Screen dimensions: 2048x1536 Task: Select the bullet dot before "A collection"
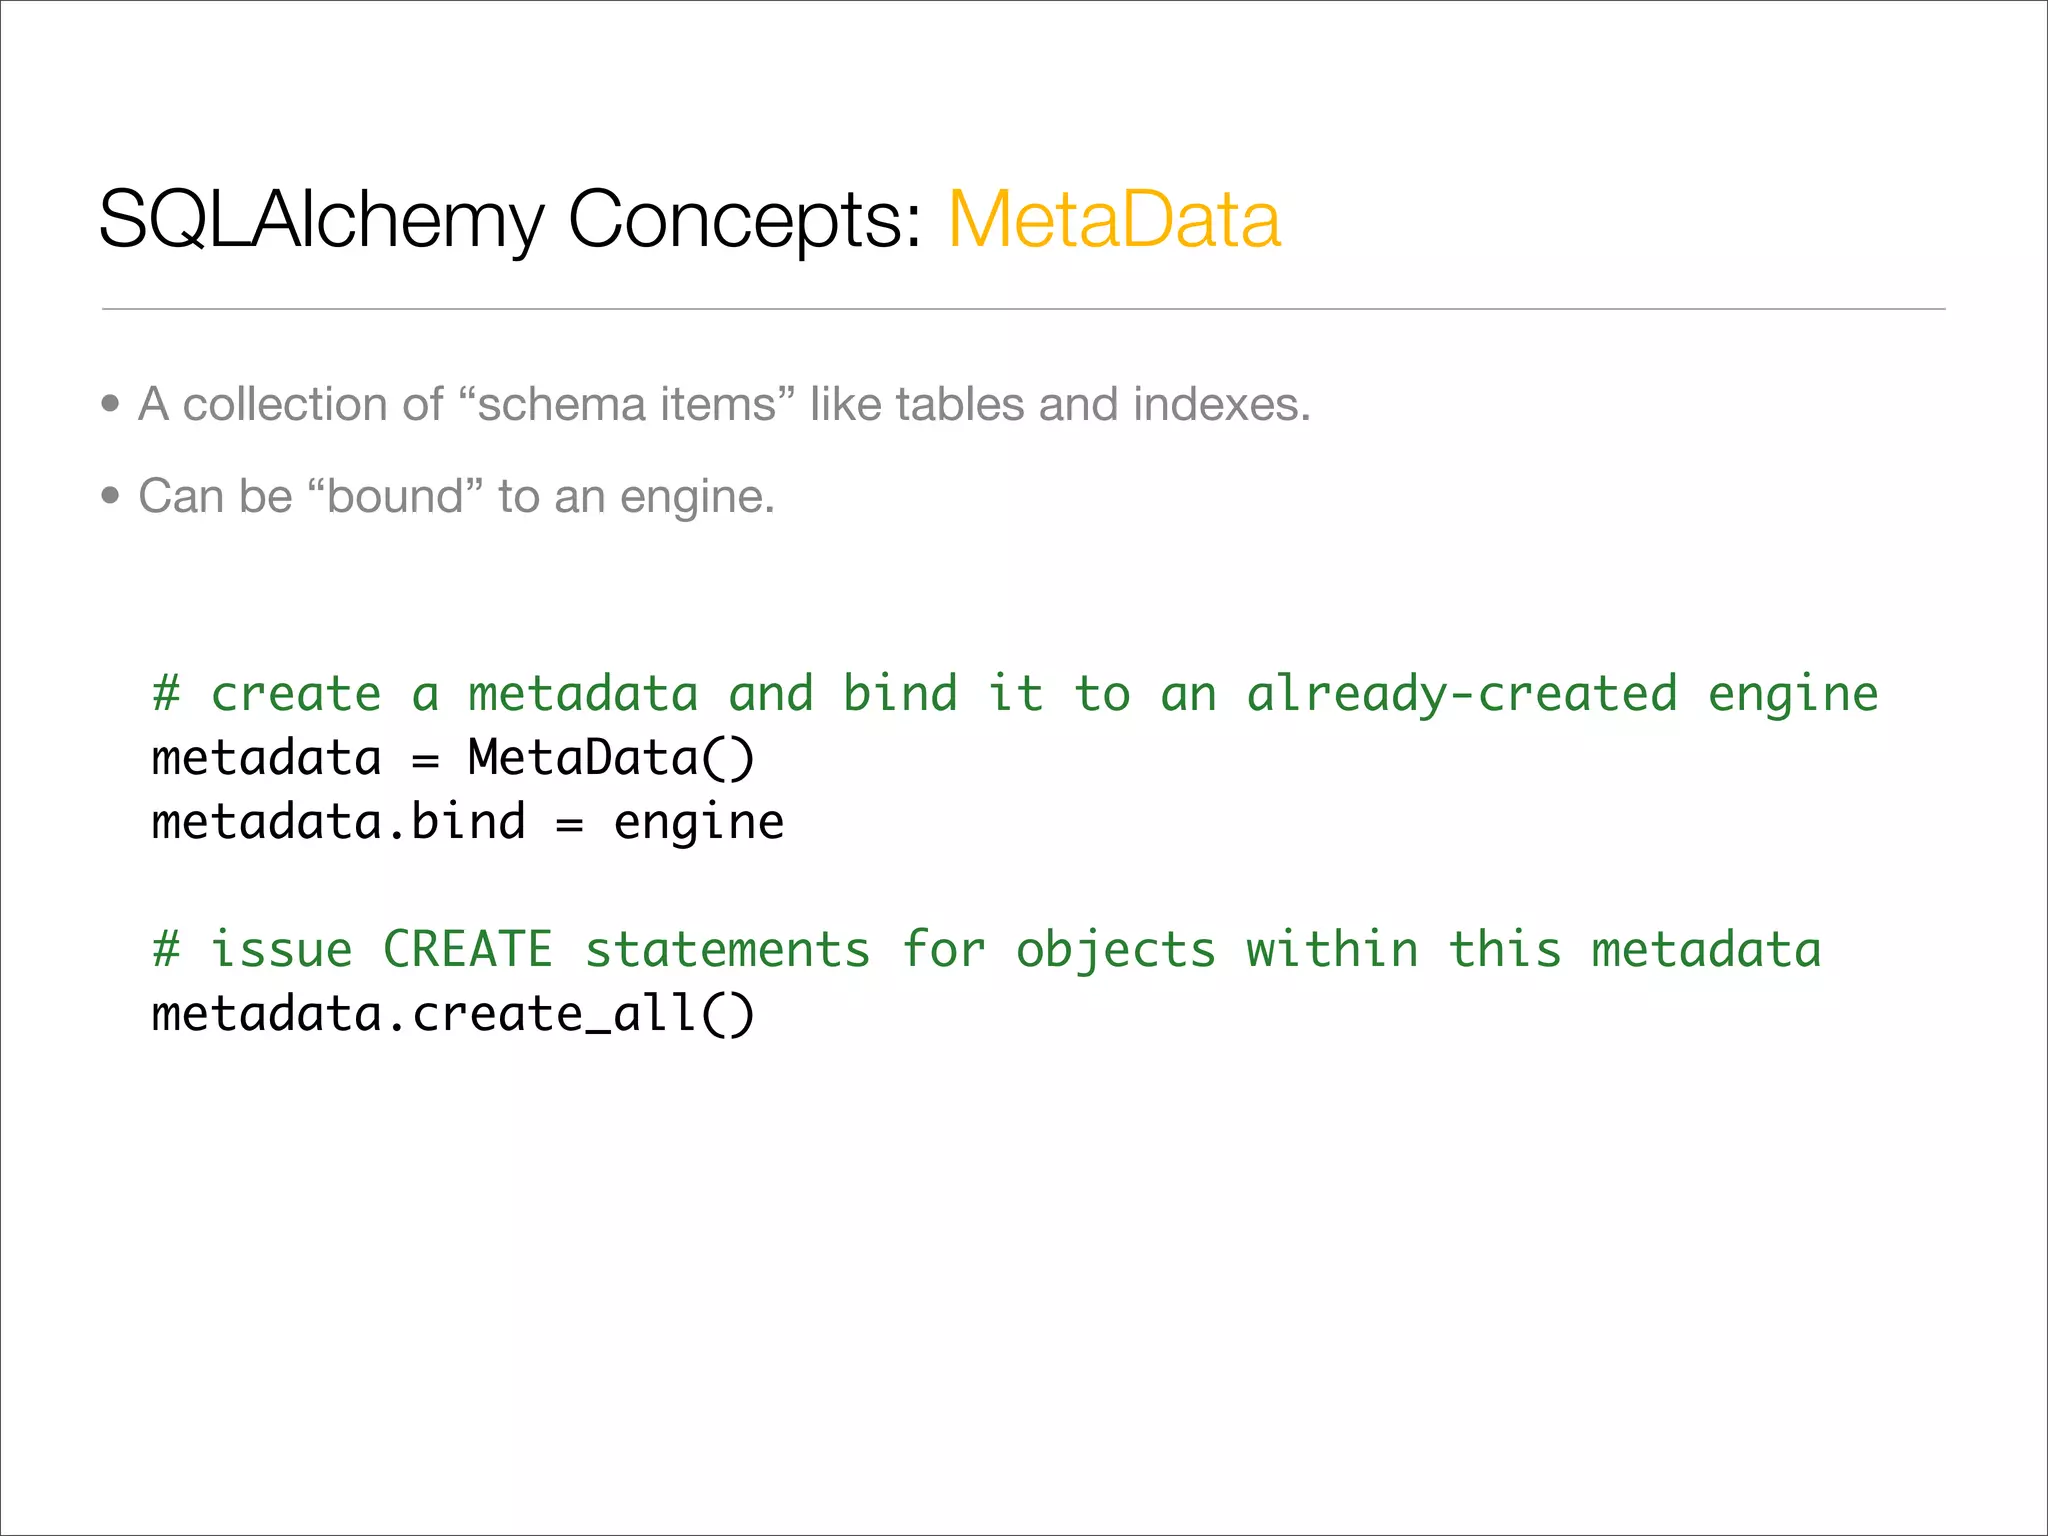(x=111, y=405)
